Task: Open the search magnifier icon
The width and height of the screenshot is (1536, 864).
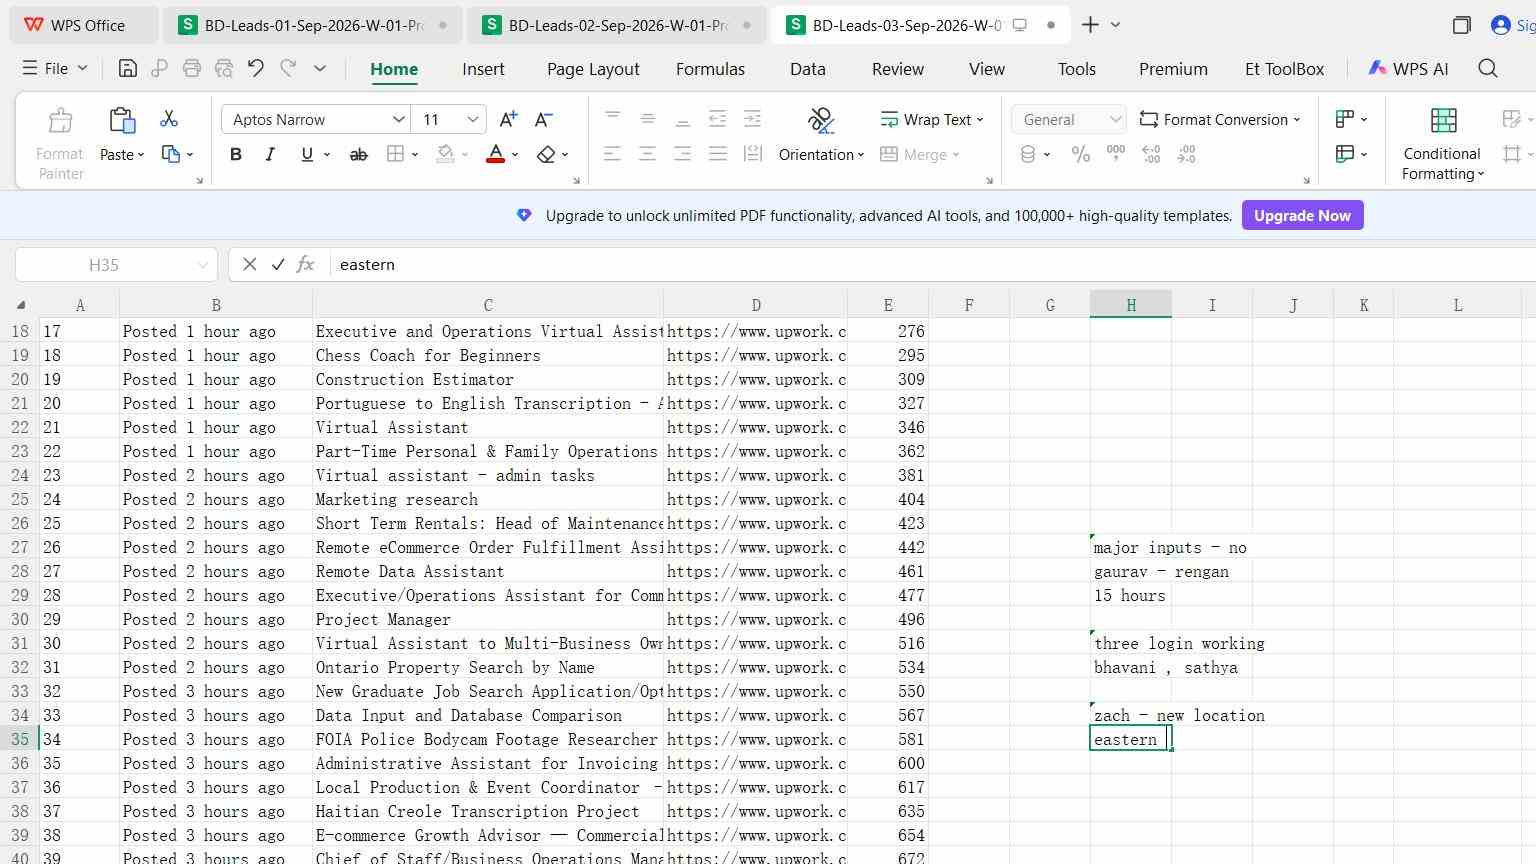Action: click(1488, 68)
